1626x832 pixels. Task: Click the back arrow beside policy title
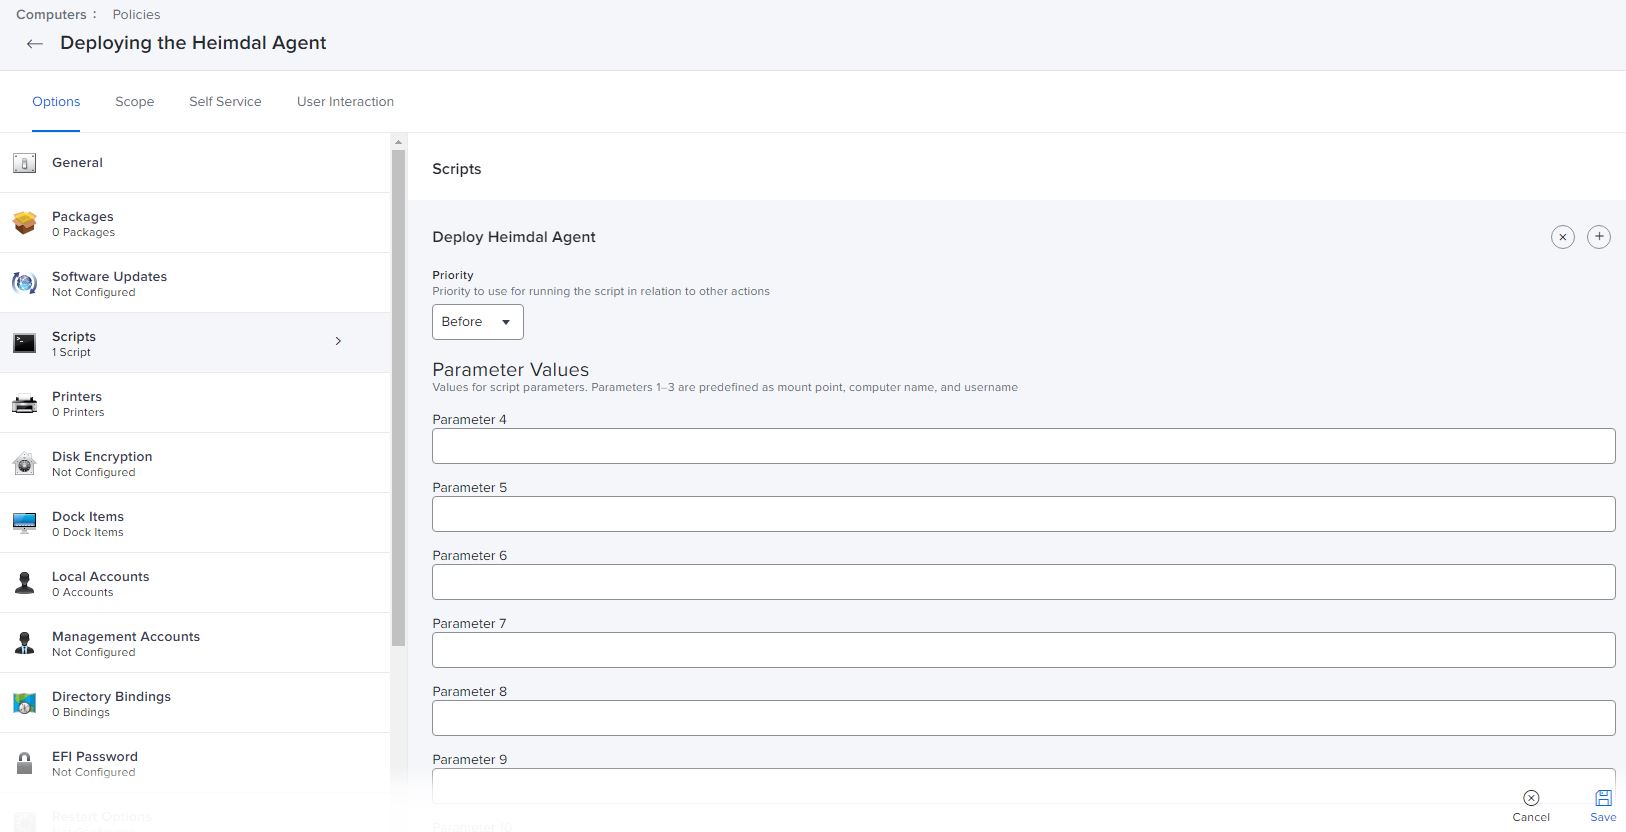point(35,44)
